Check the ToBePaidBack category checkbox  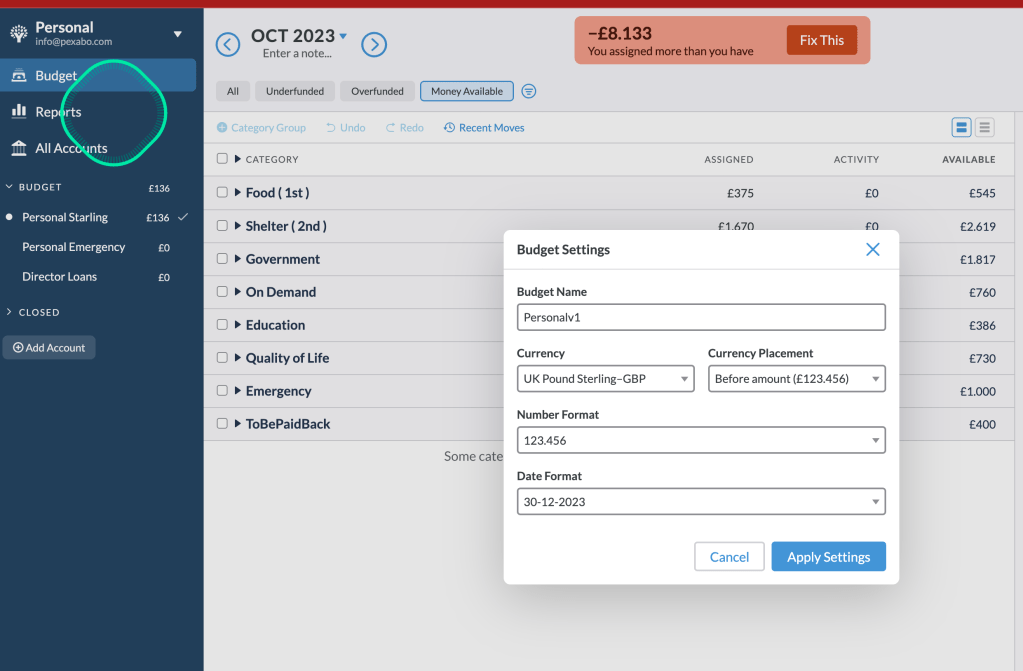(x=222, y=424)
